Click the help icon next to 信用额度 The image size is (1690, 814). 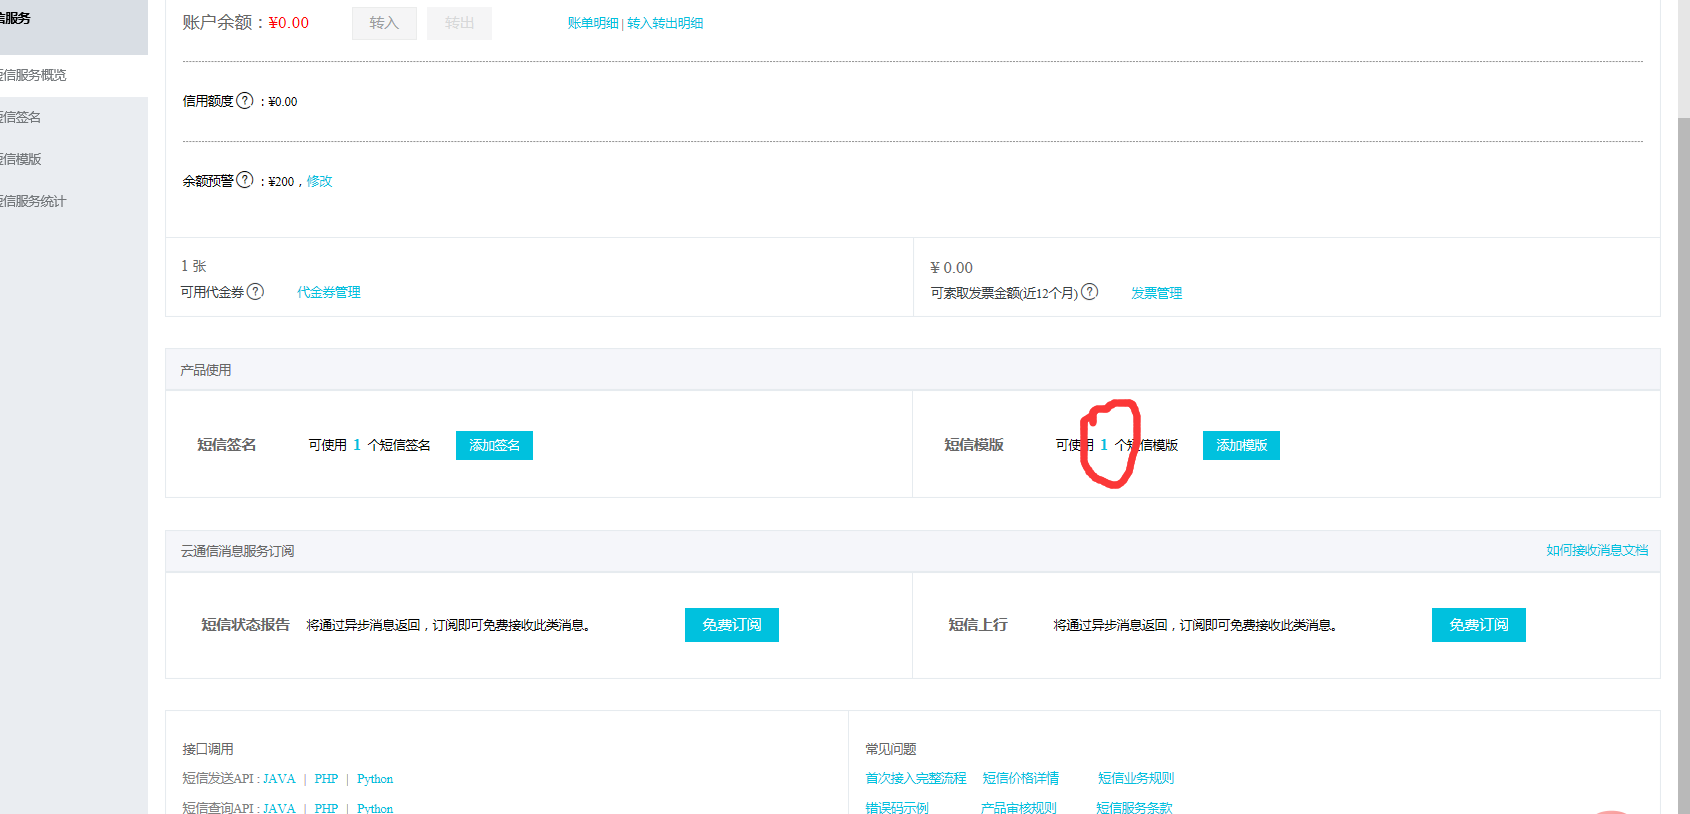coord(245,100)
